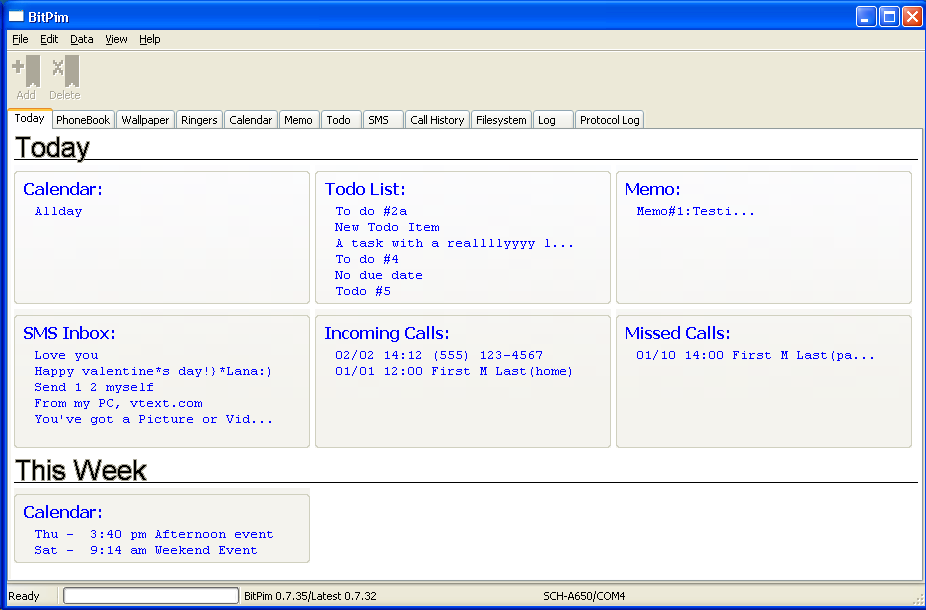Open the 'Memo#1:Testi...' memo
This screenshot has width=926, height=610.
click(696, 211)
